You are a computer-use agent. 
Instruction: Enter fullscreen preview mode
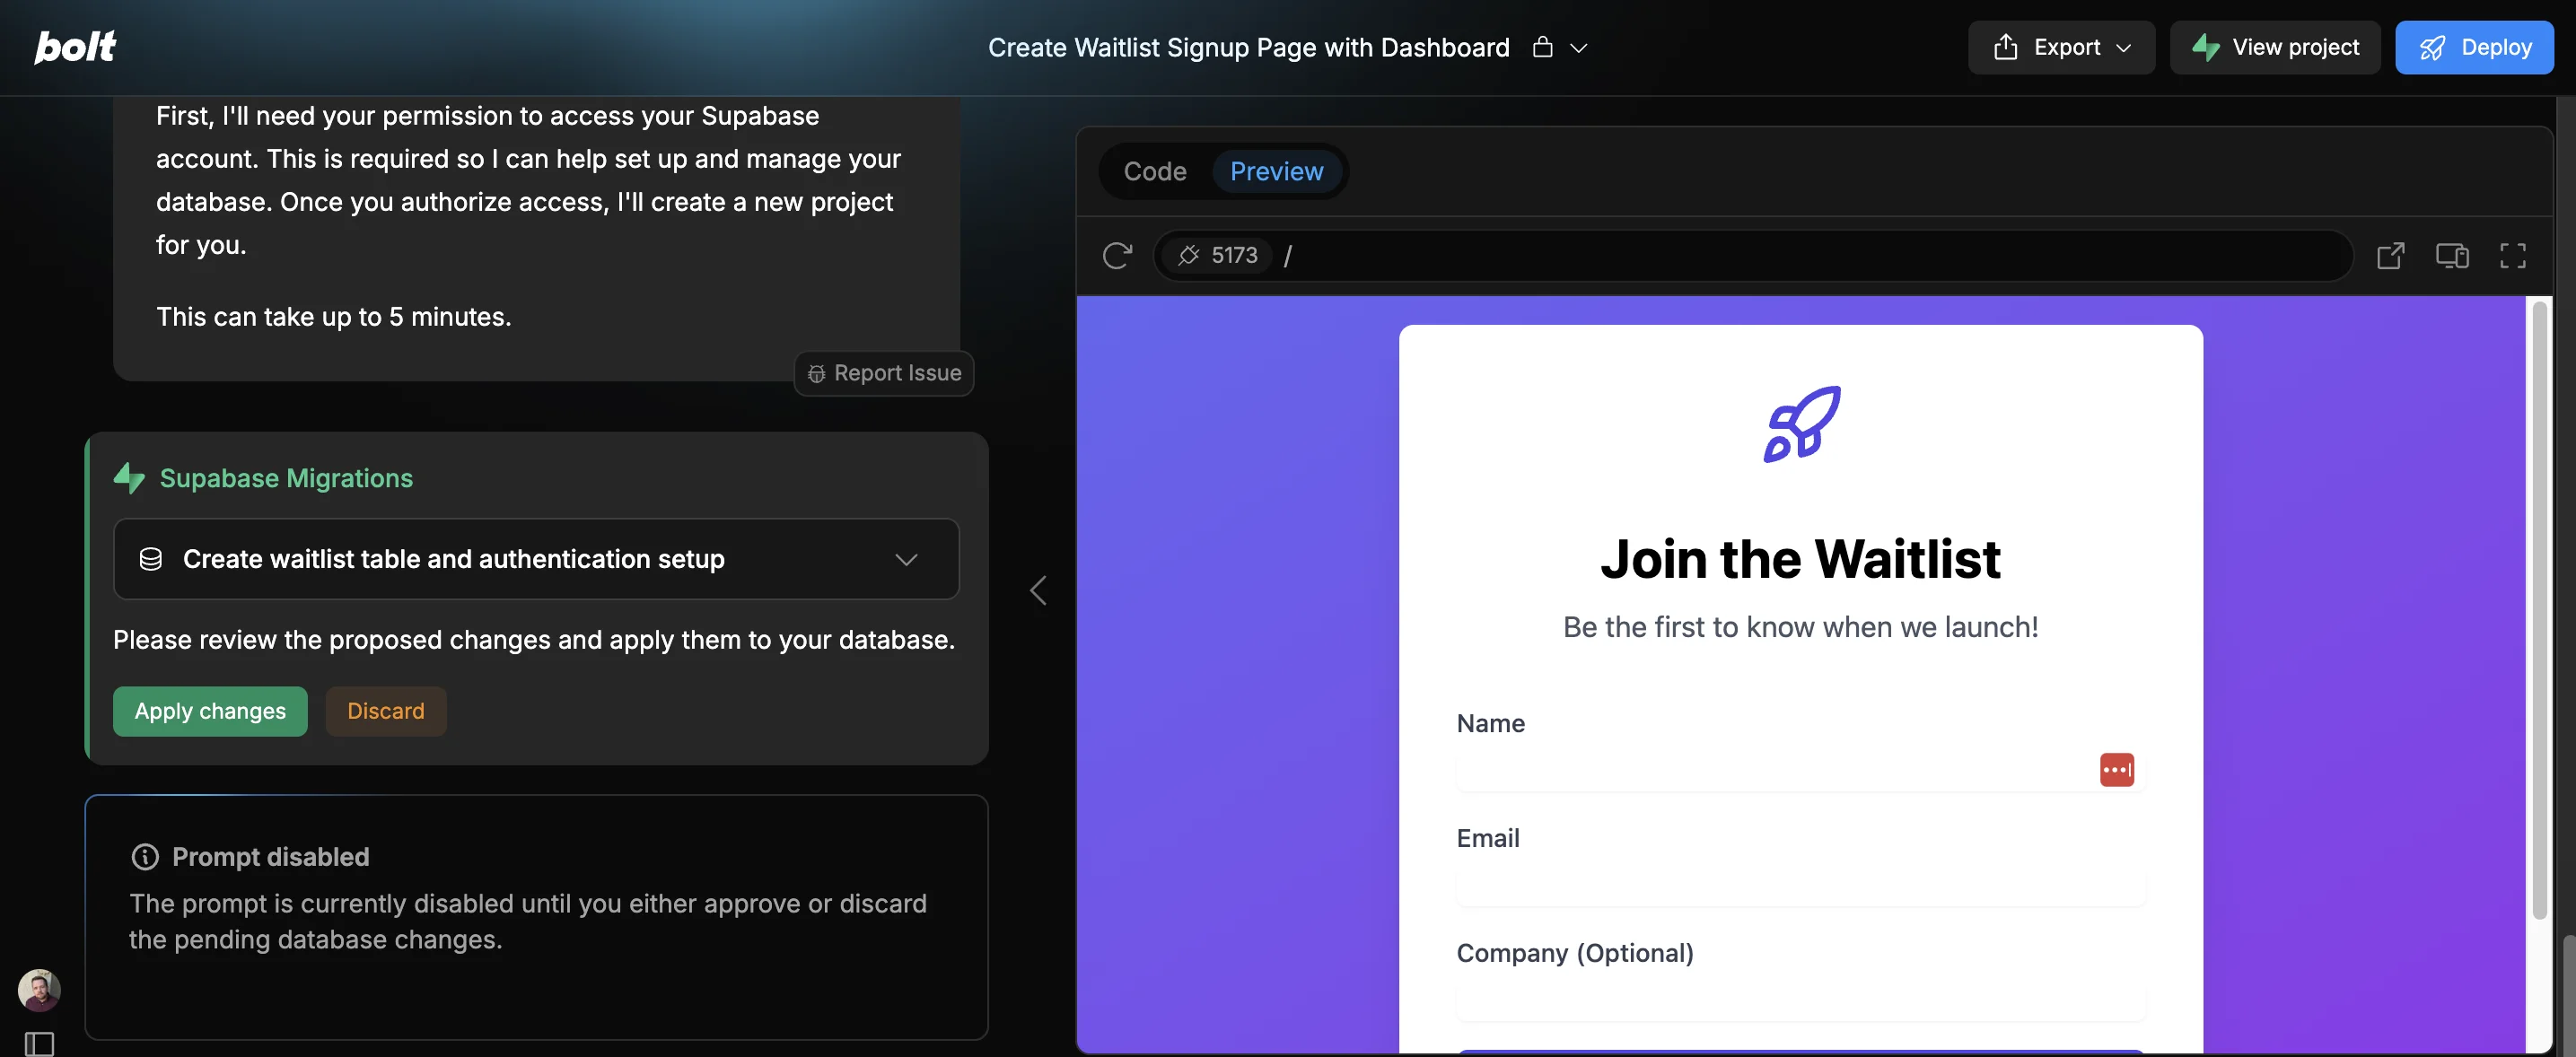[2512, 256]
